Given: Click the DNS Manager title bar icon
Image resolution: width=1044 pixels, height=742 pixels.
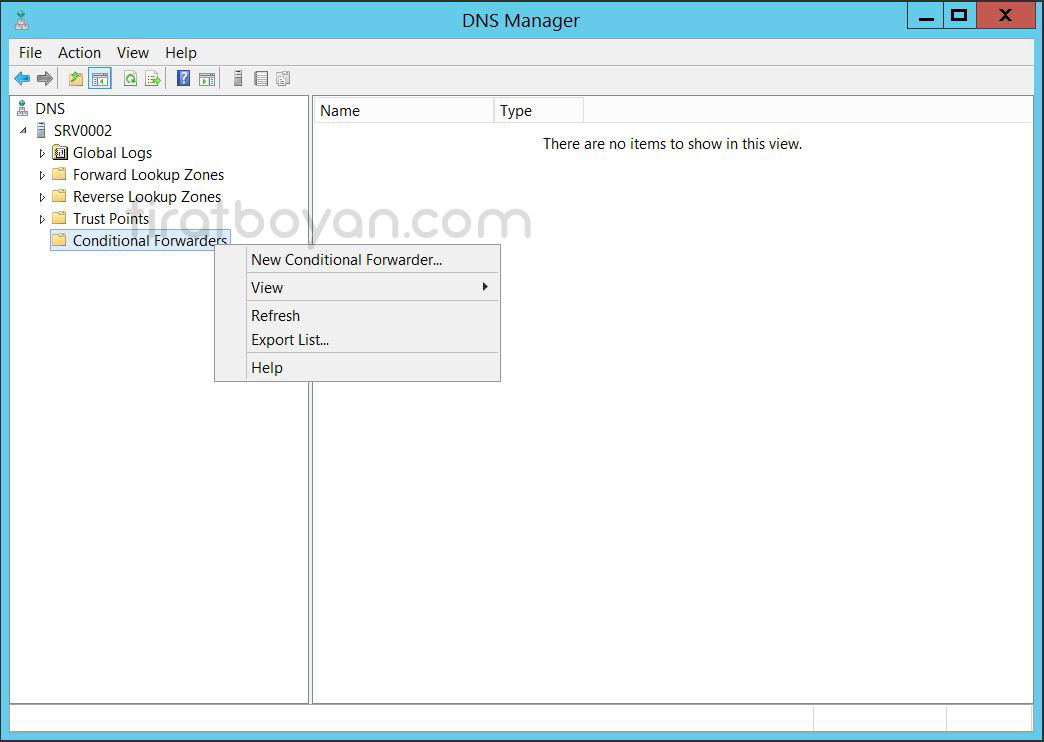Looking at the screenshot, I should coord(21,21).
